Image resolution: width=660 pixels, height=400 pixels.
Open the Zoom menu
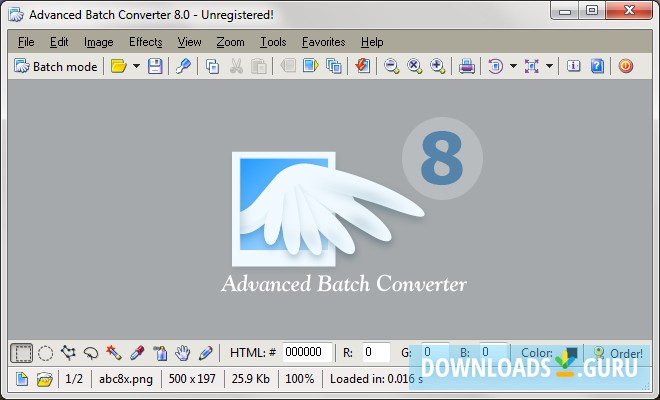point(230,42)
